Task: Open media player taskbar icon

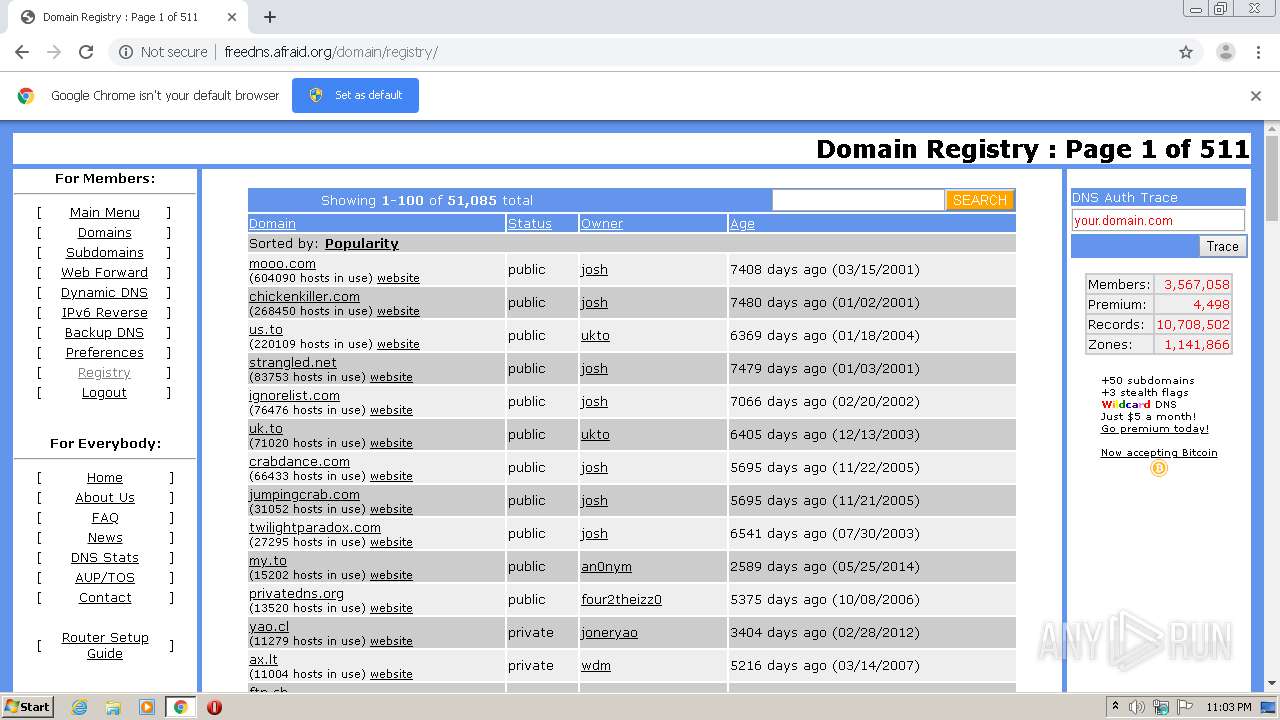Action: click(x=147, y=707)
